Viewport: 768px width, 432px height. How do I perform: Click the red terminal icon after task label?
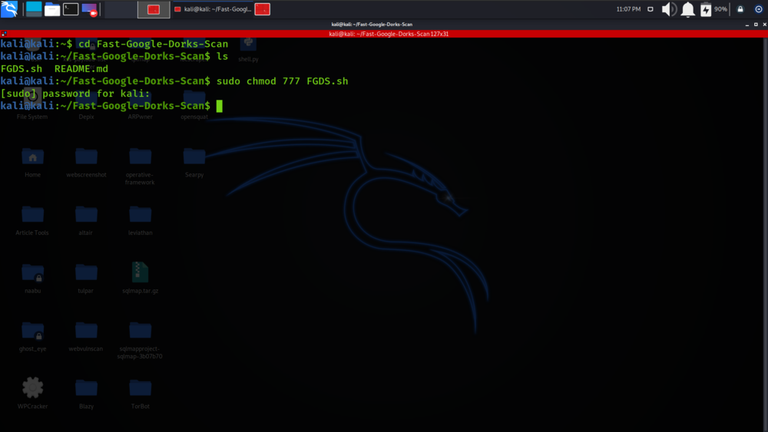pyautogui.click(x=263, y=9)
